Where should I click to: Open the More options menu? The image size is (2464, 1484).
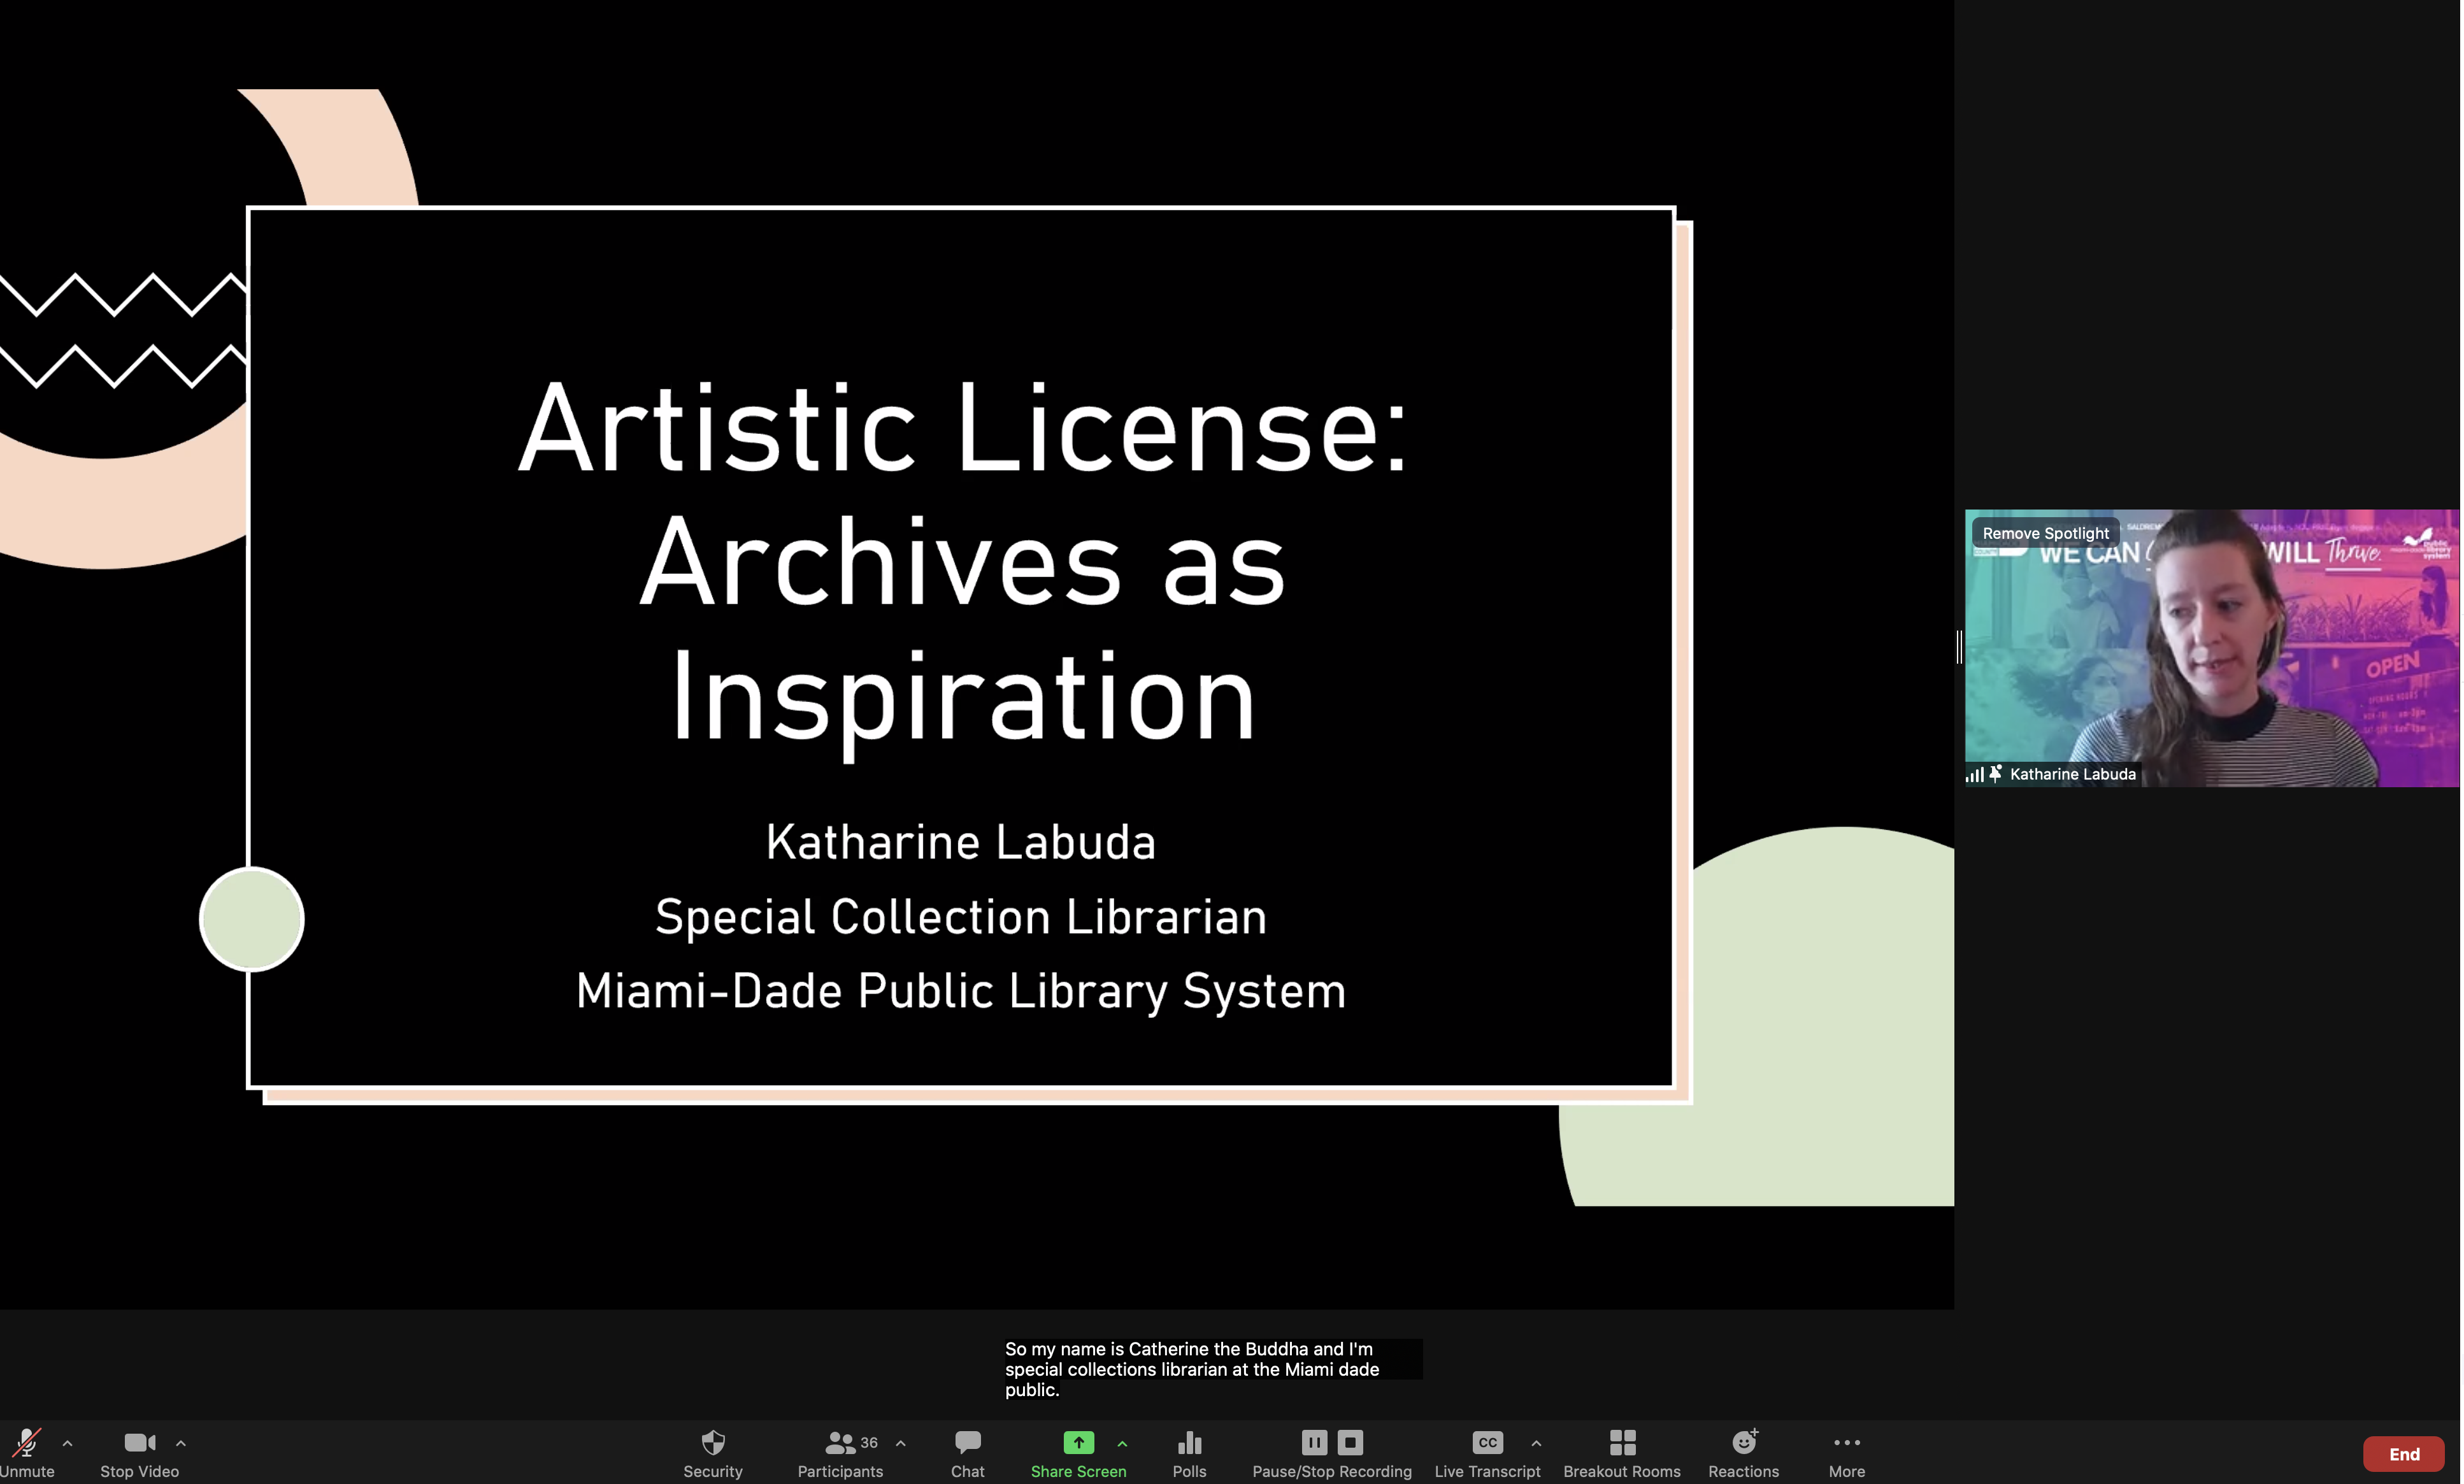click(1846, 1442)
